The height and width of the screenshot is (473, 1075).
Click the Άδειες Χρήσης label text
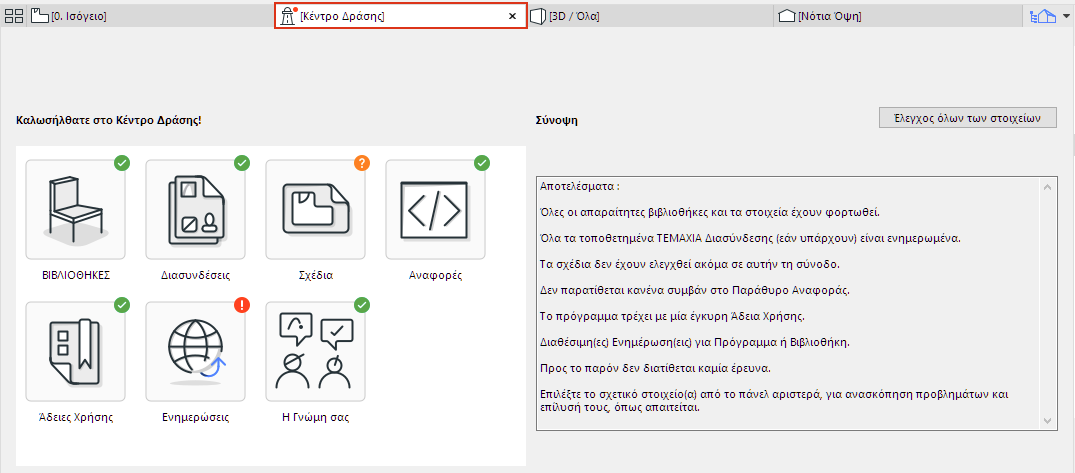coord(75,417)
